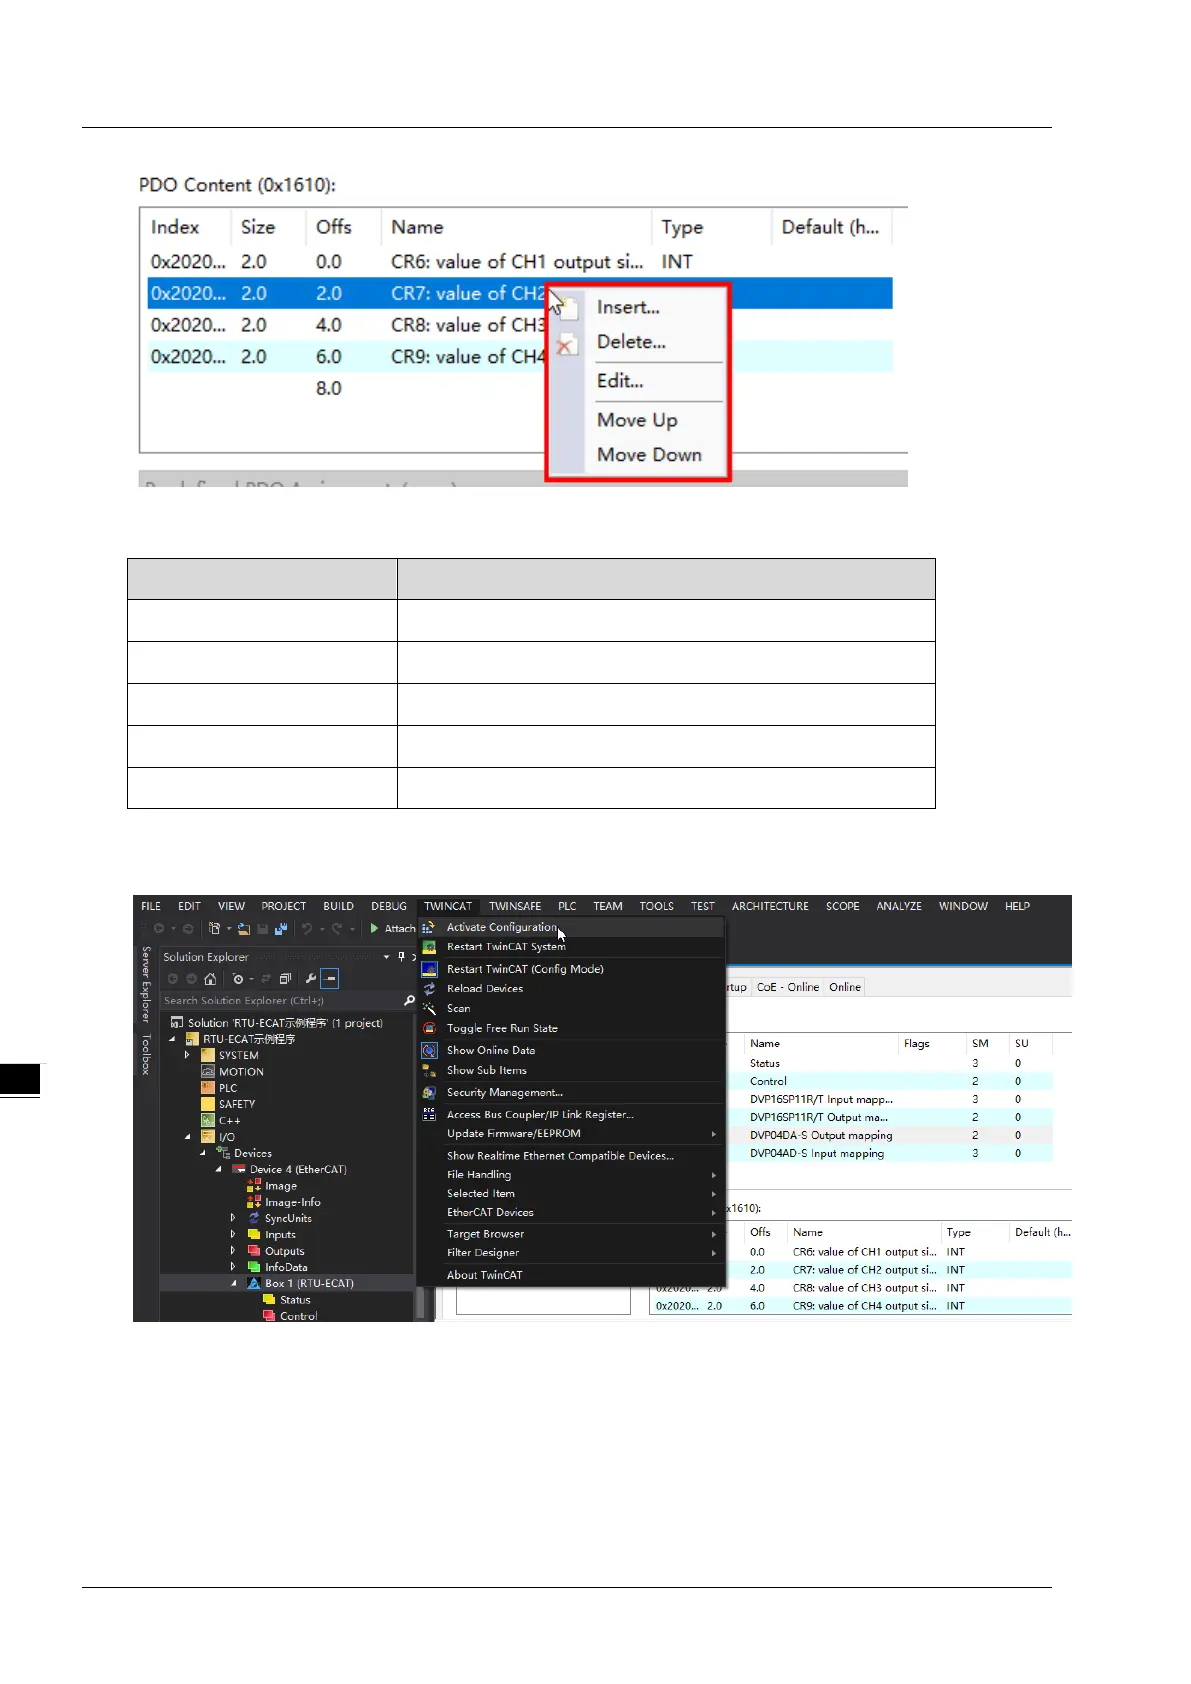Open the Server Explorer side panel

pyautogui.click(x=146, y=983)
